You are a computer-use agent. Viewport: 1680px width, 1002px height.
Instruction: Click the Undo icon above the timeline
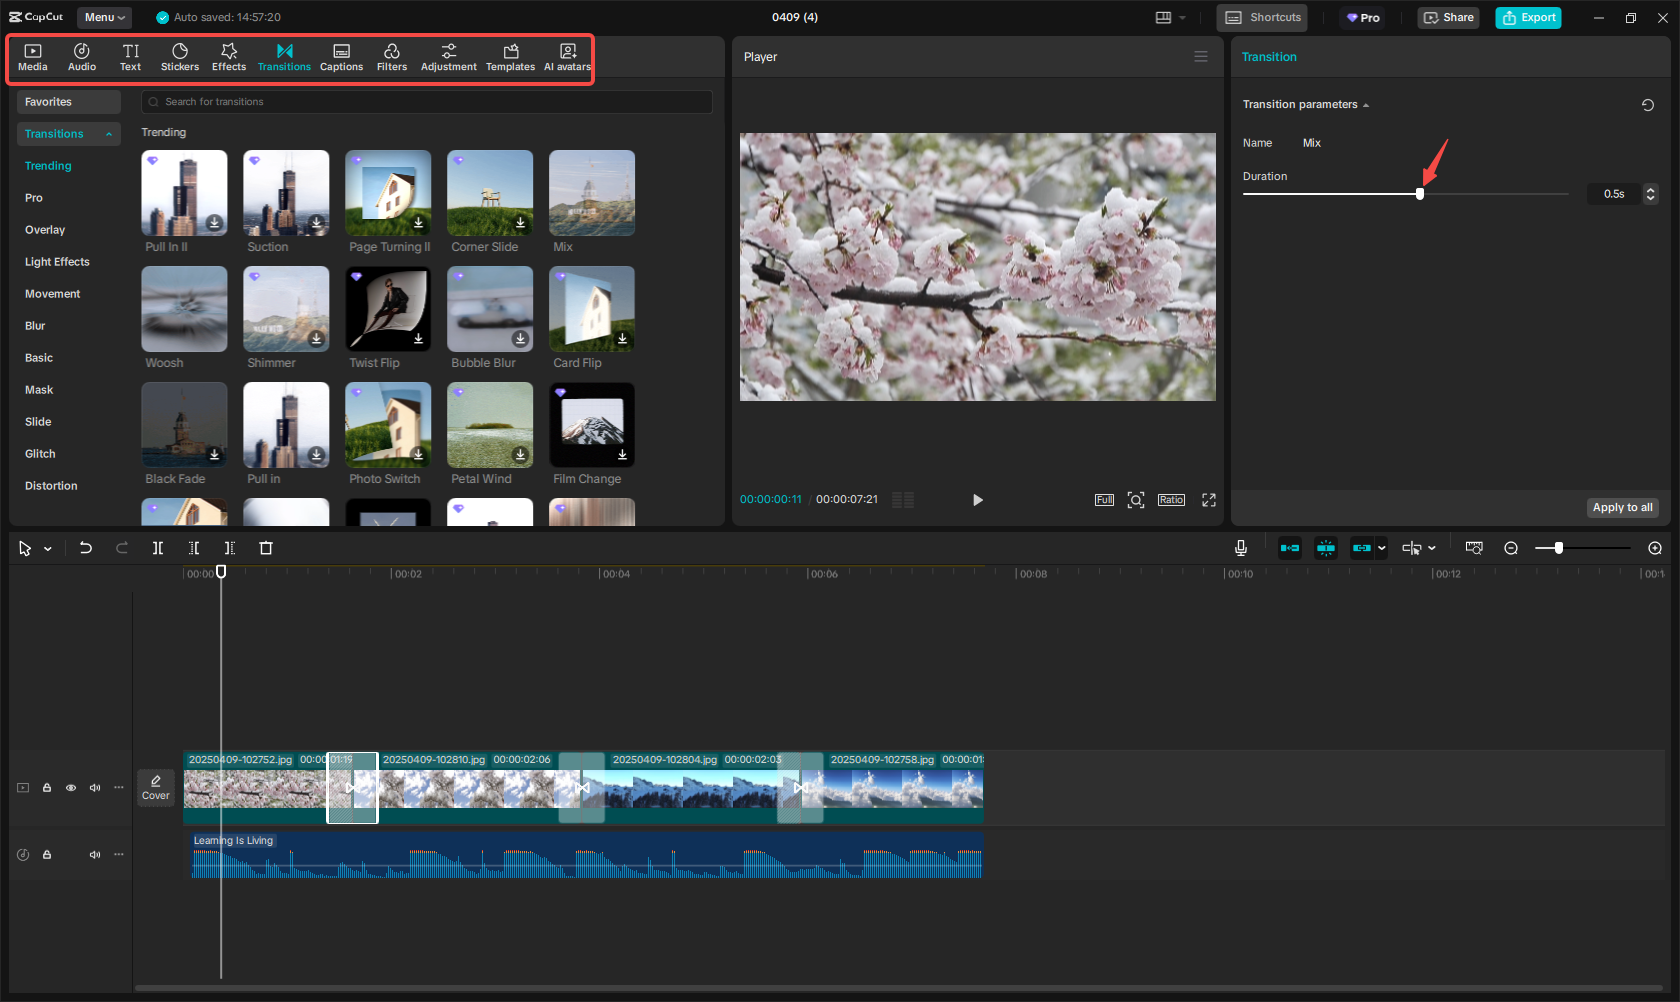[86, 548]
